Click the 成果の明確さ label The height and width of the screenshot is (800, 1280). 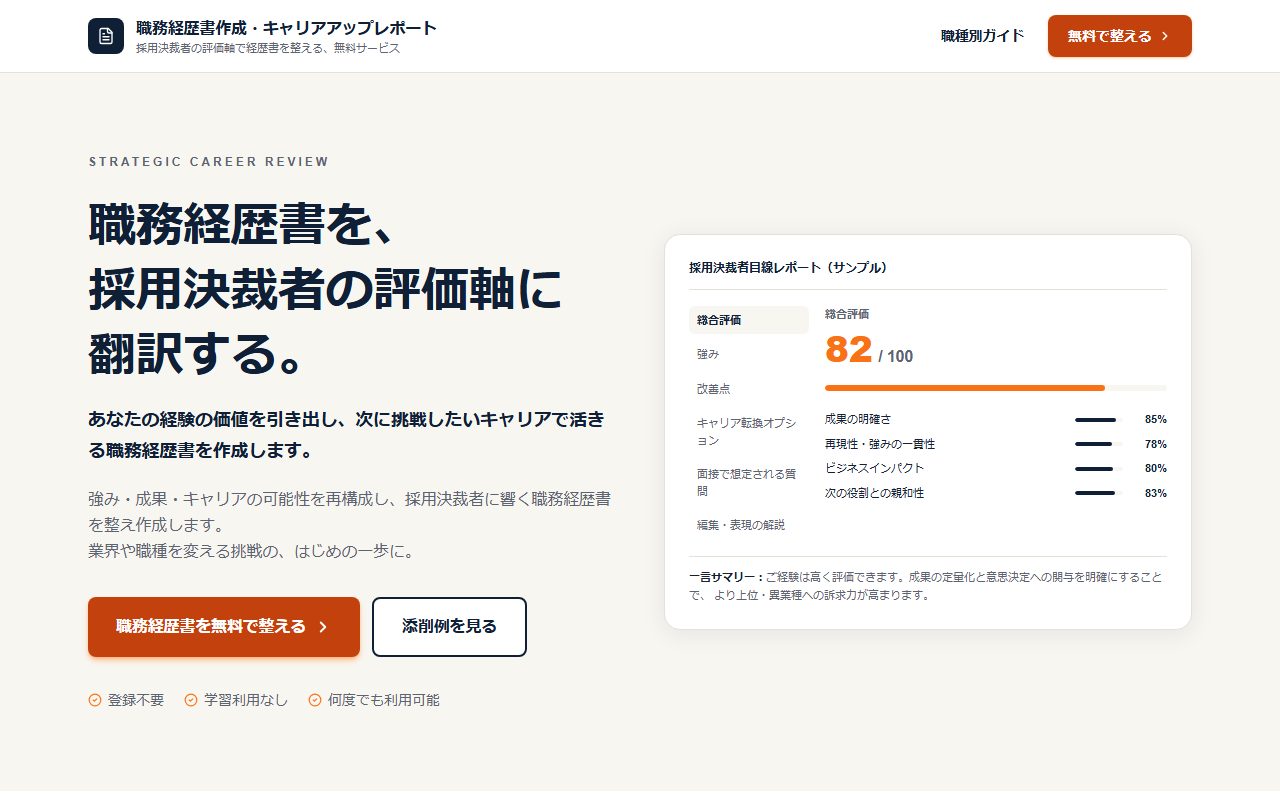(858, 420)
